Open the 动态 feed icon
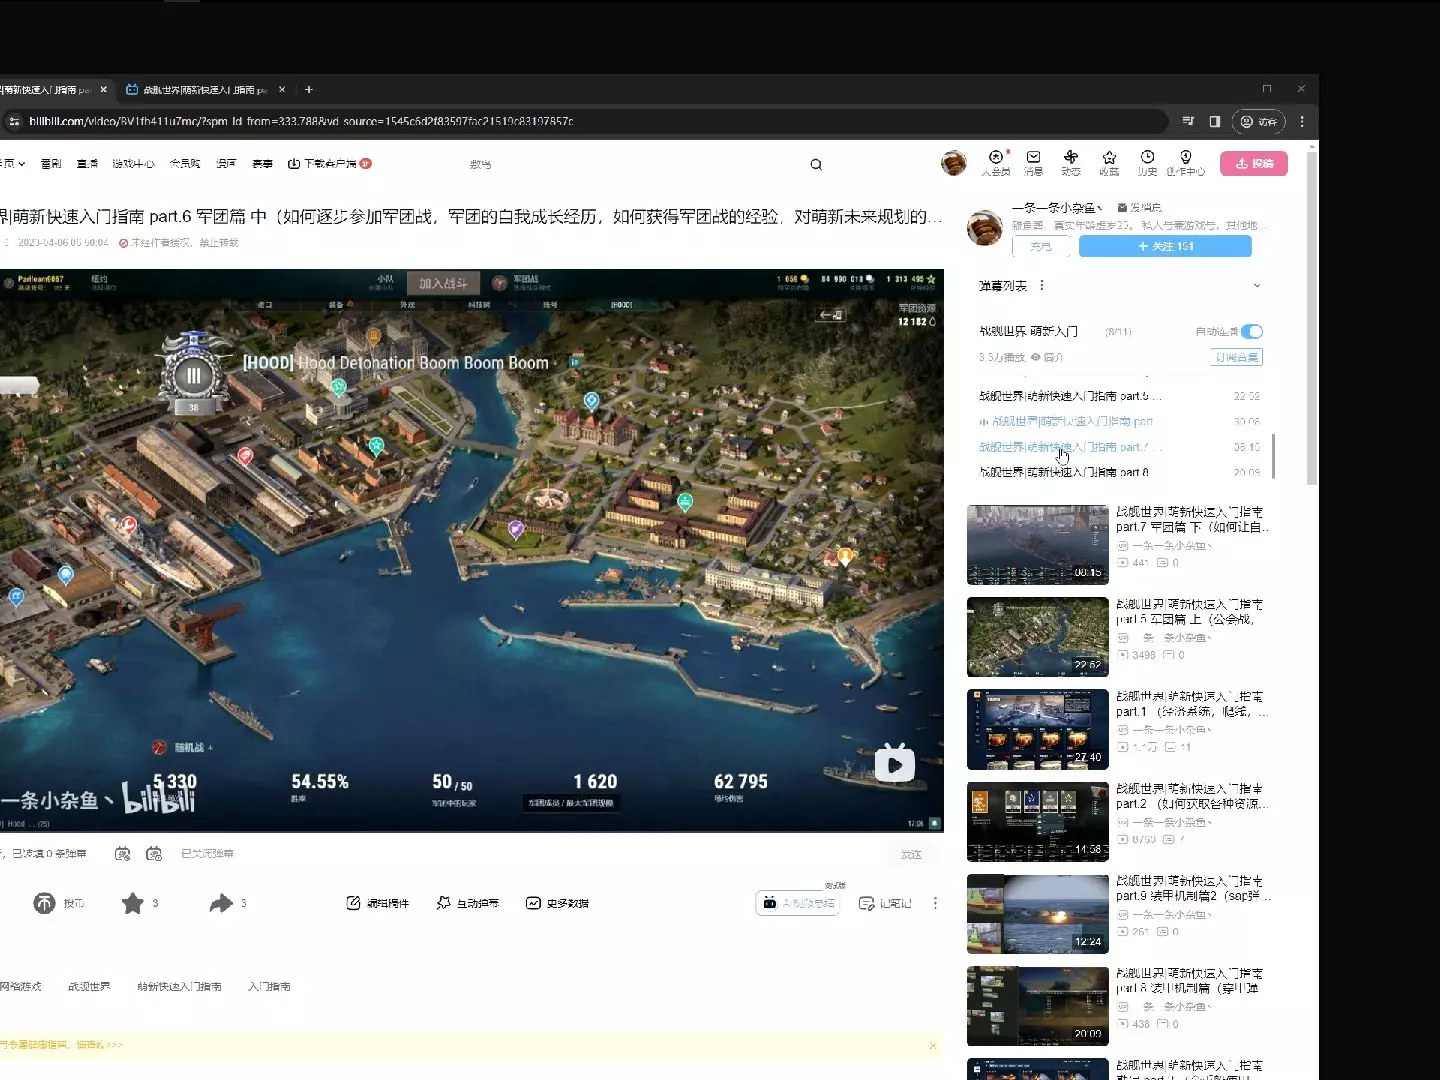Viewport: 1440px width, 1080px height. point(1071,163)
